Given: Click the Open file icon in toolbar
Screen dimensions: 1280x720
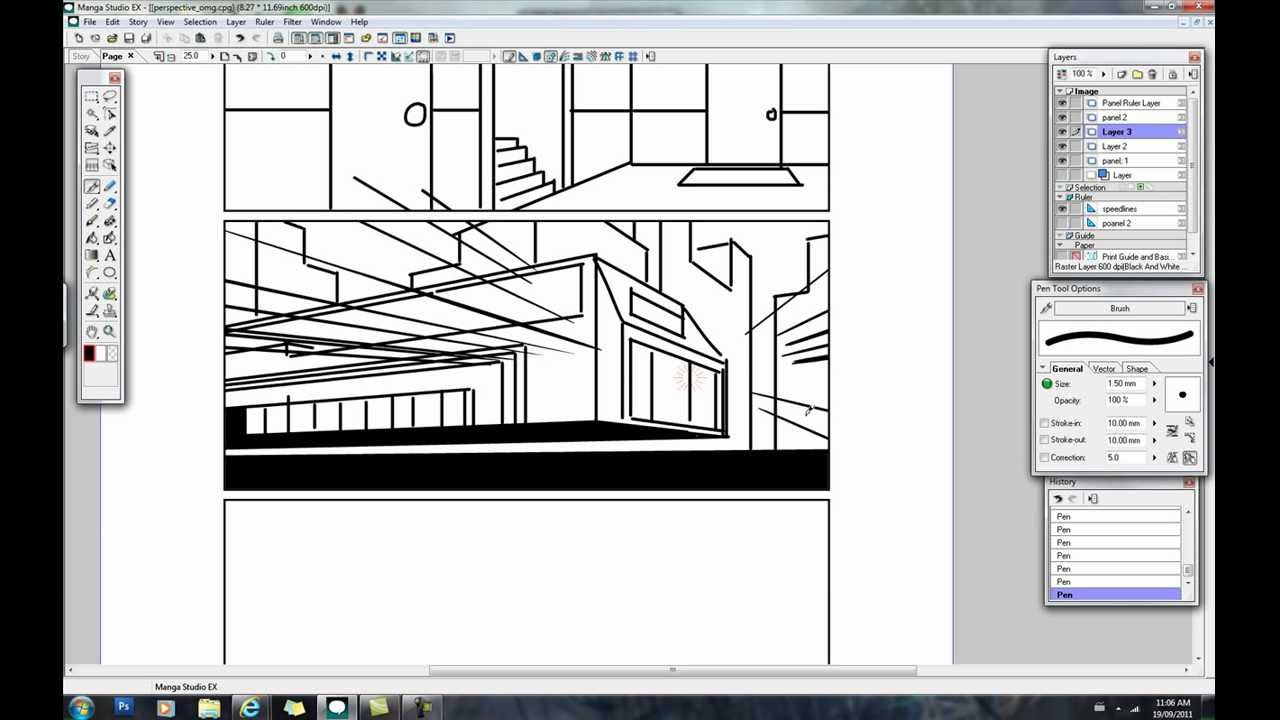Looking at the screenshot, I should click(112, 38).
